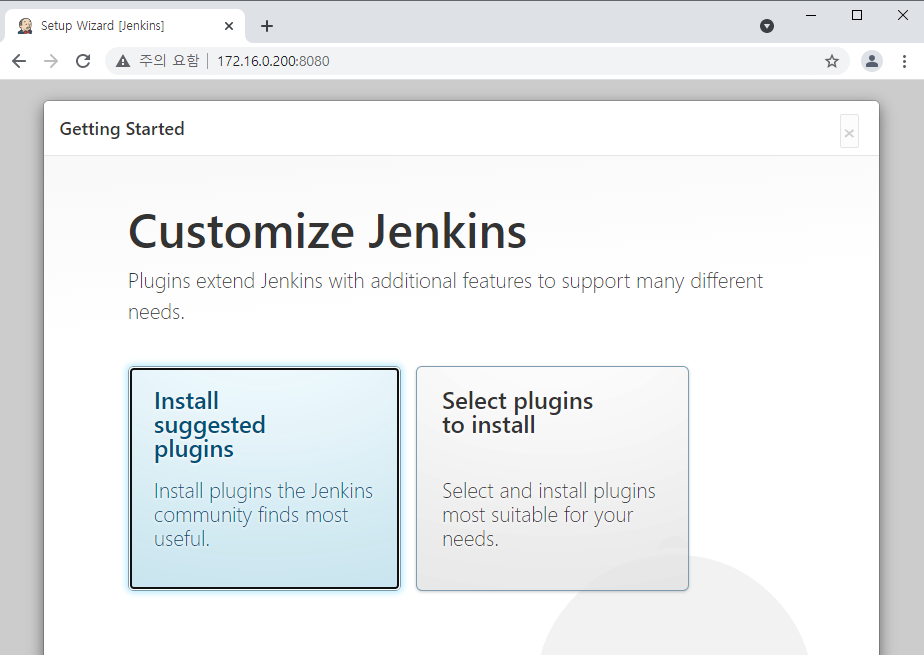The image size is (924, 655).
Task: Choose the Select plugins to install card
Action: [552, 478]
